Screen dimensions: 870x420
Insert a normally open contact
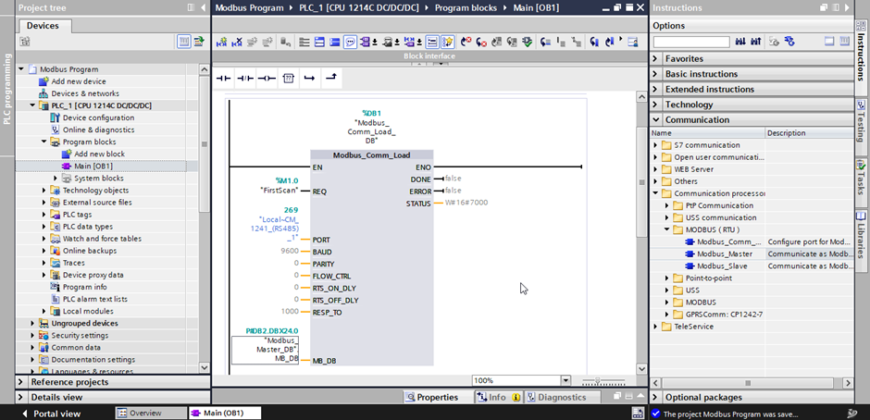point(223,78)
